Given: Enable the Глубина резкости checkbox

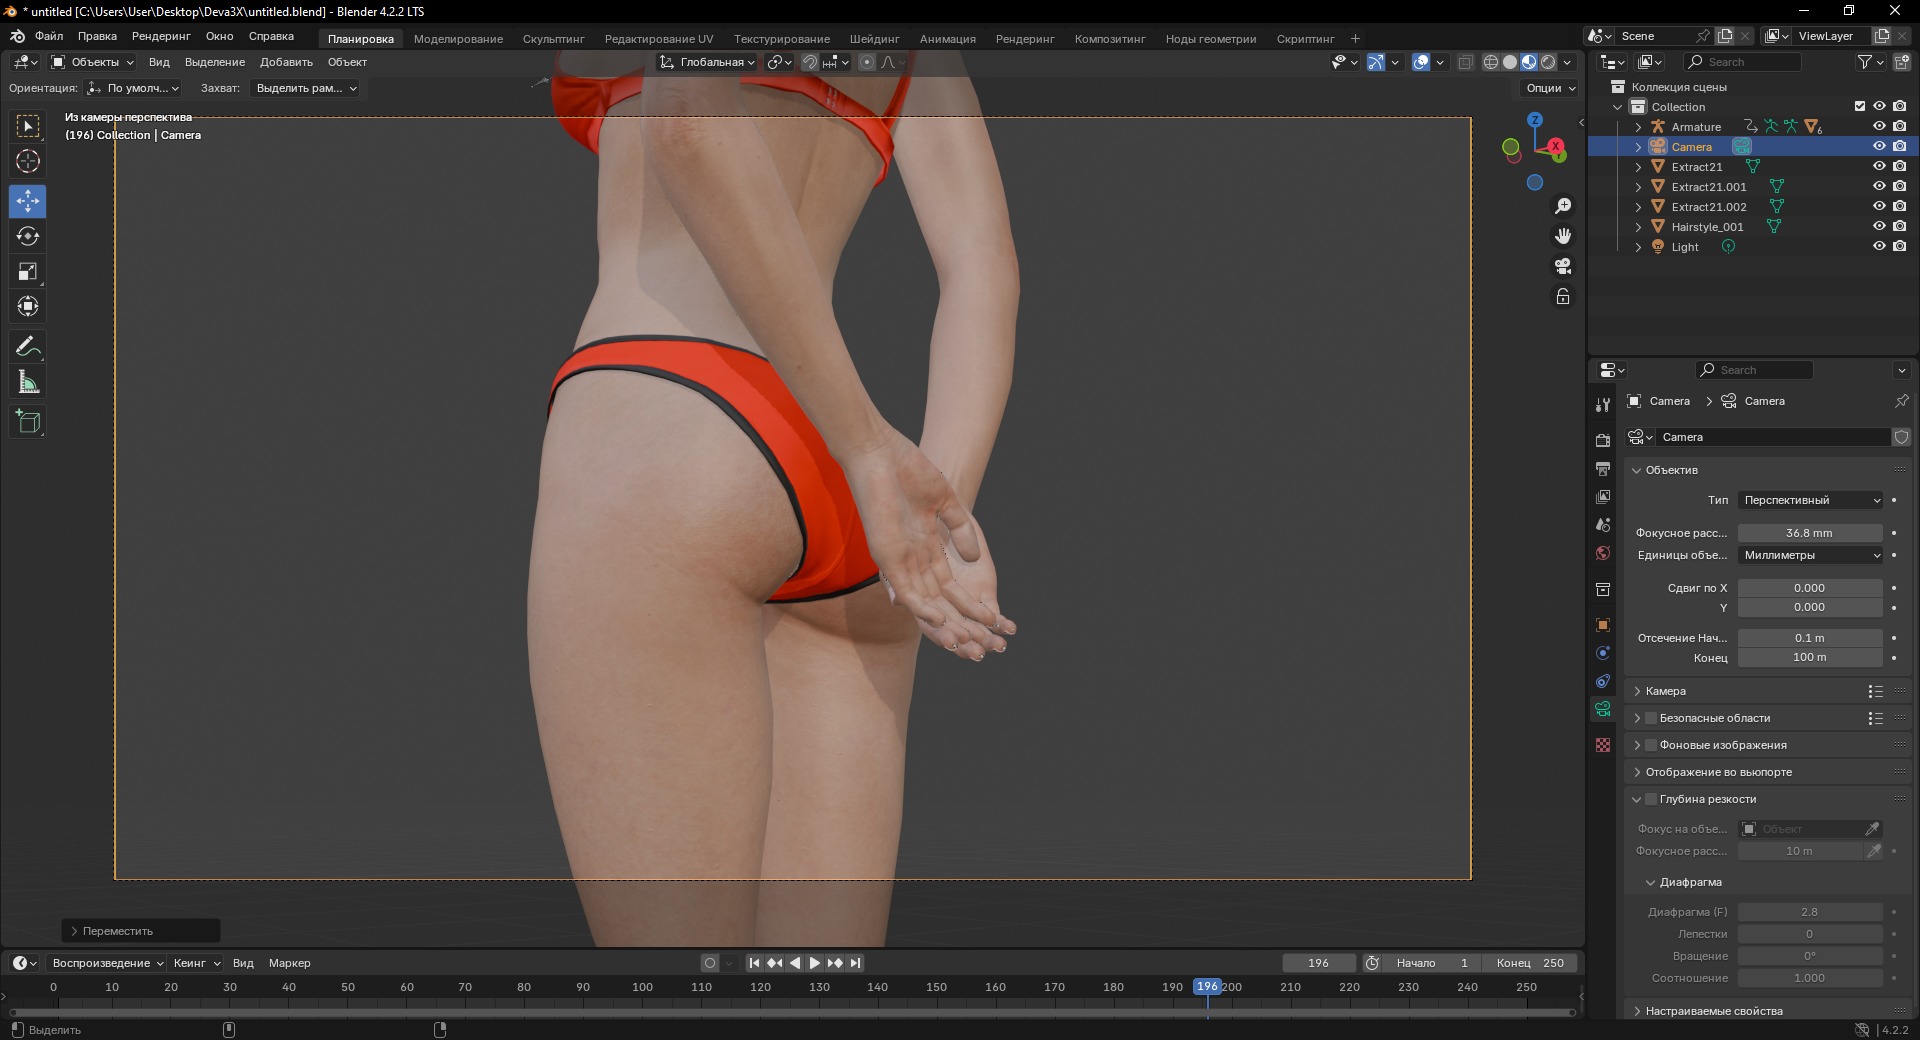Looking at the screenshot, I should pyautogui.click(x=1651, y=799).
